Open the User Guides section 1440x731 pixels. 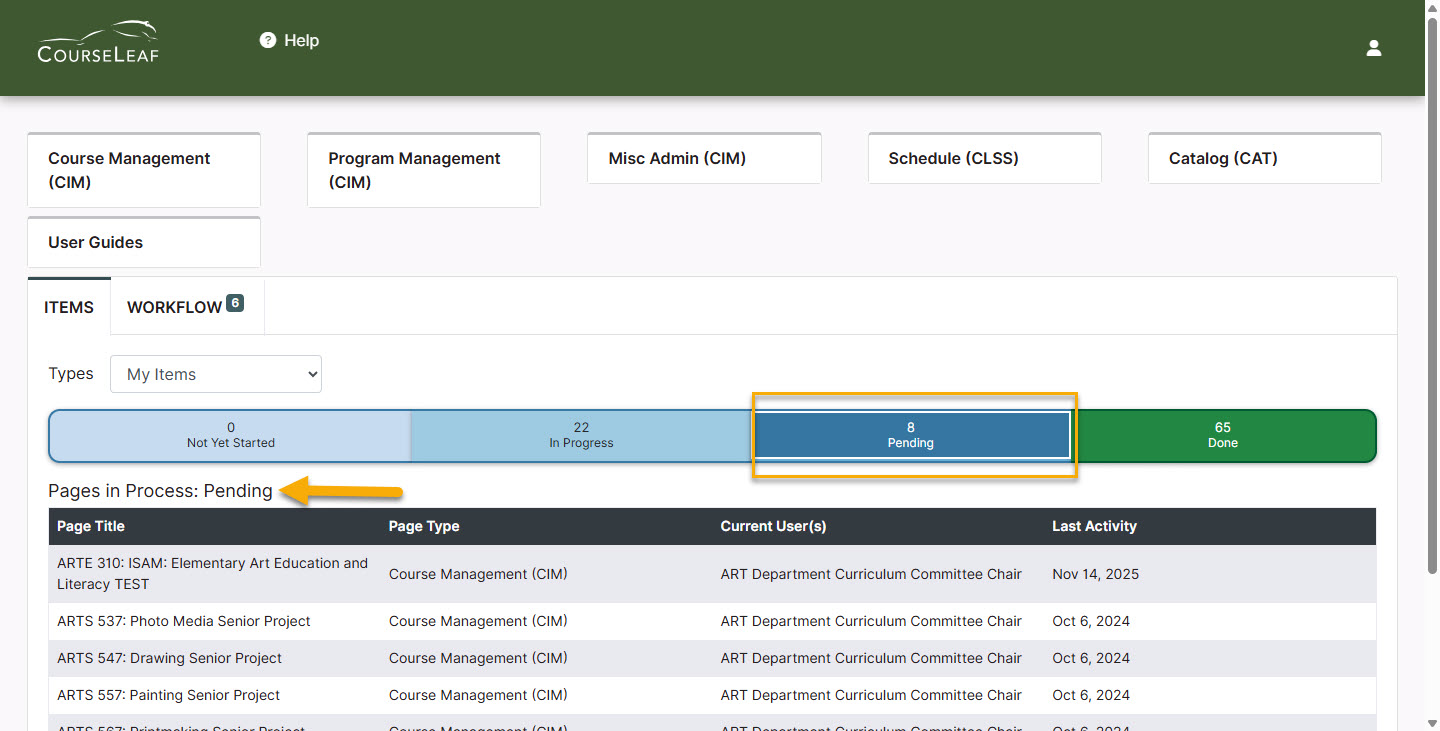coord(143,241)
